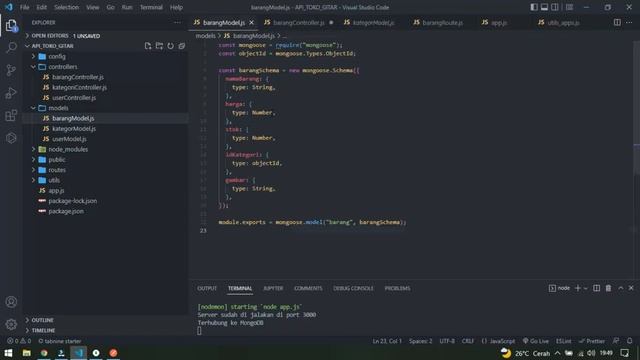Close the terminal panel
Viewport: 640px width, 360px height.
click(631, 288)
